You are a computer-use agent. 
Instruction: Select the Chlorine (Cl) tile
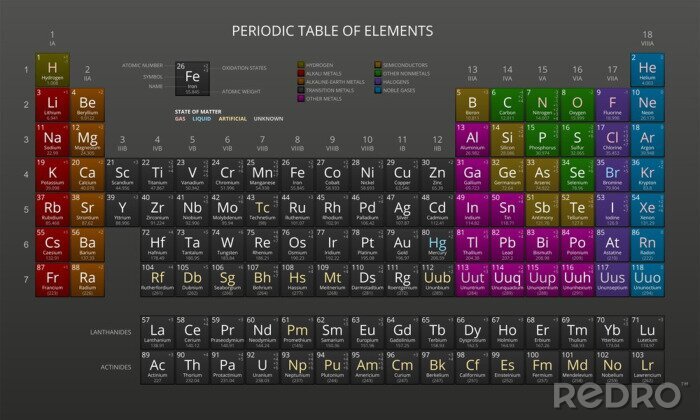click(612, 140)
